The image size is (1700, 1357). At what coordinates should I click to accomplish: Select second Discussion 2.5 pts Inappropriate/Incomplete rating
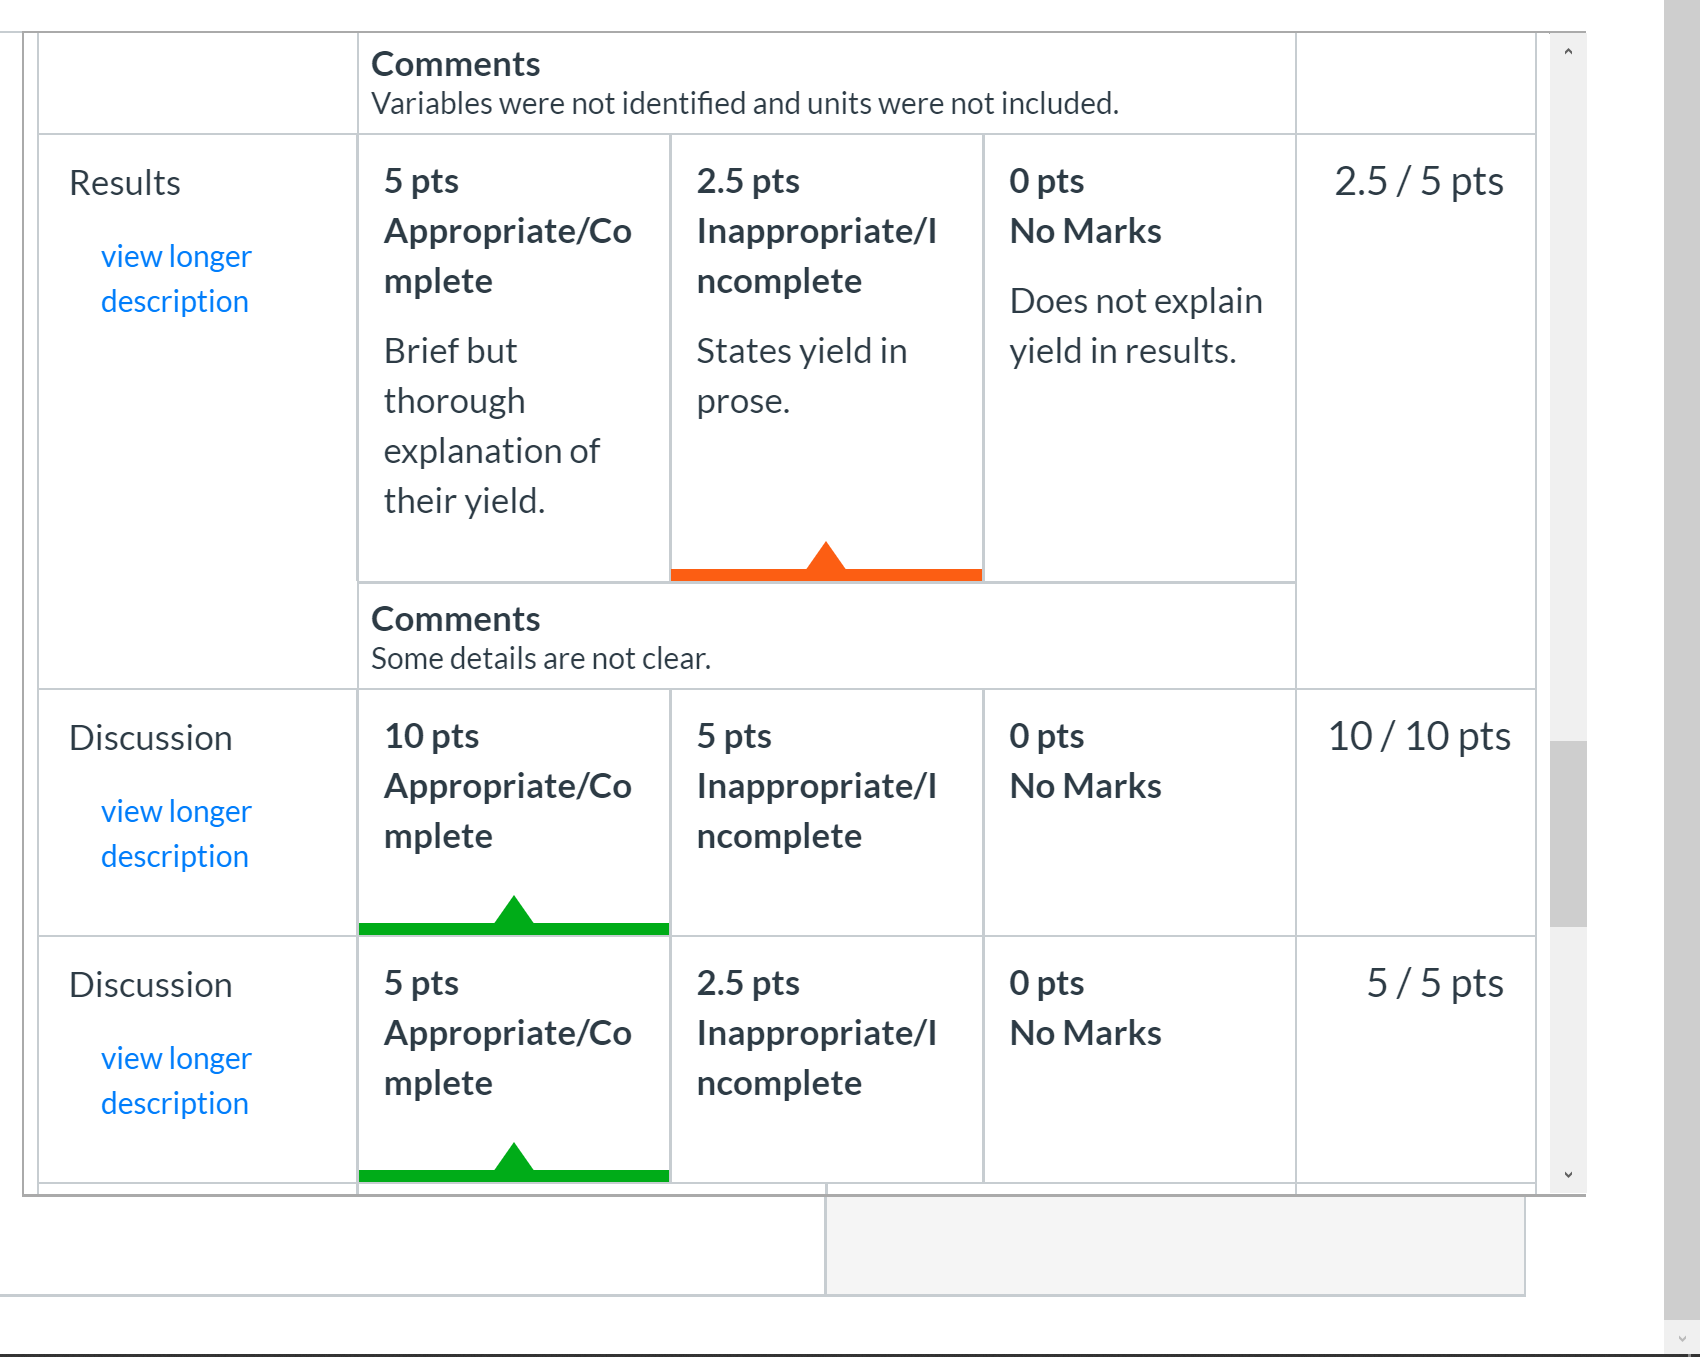tap(827, 1059)
